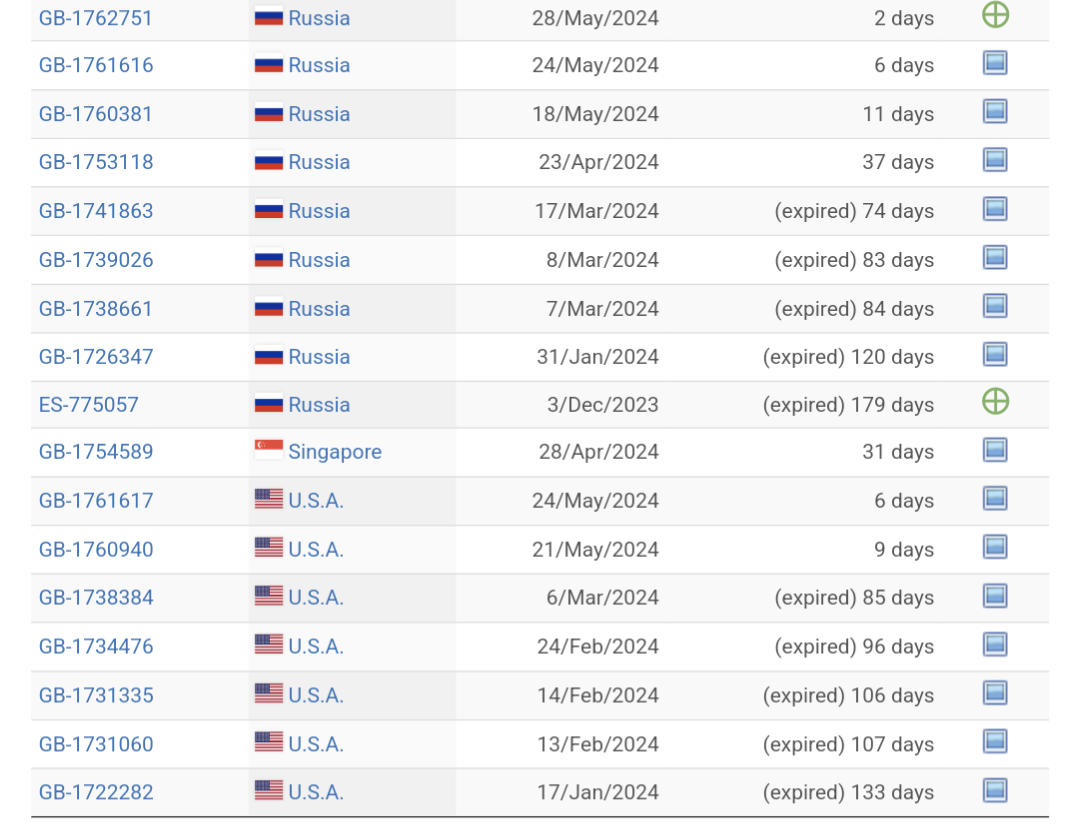Click picture icon in GB-1739026 row

coord(995,258)
